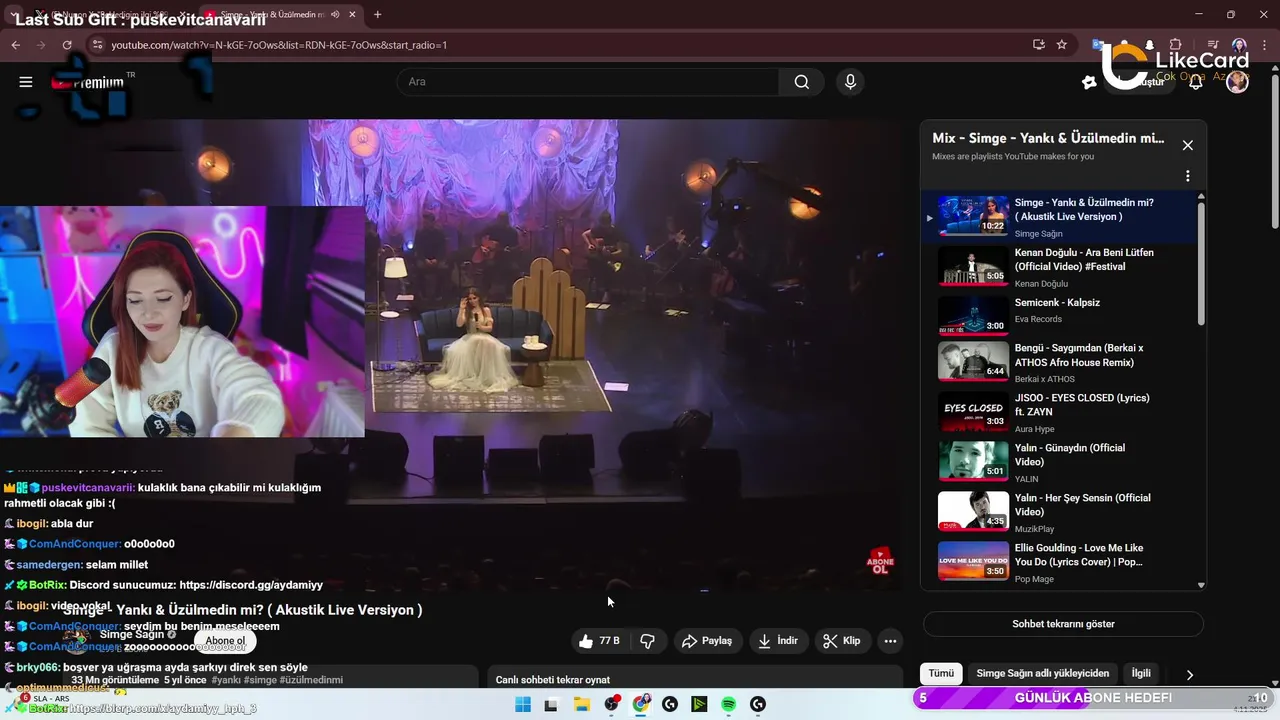Open File Explorer from taskbar
The image size is (1280, 720).
pyautogui.click(x=581, y=704)
